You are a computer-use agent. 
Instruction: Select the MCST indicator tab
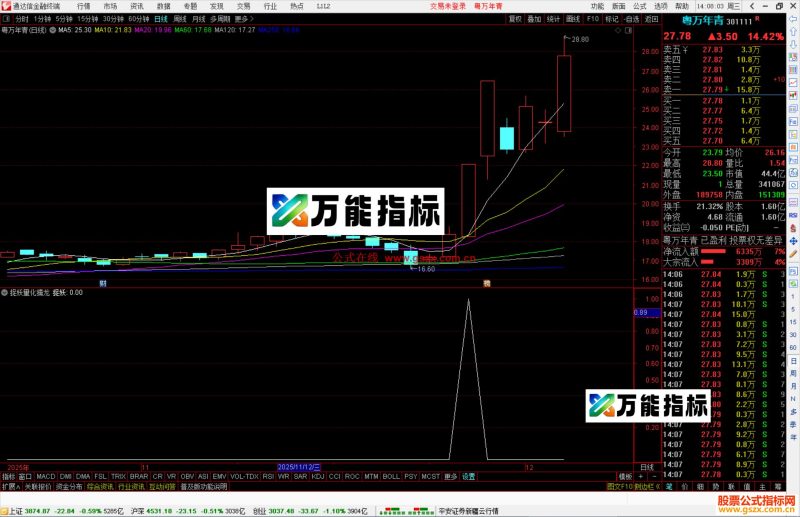point(430,476)
